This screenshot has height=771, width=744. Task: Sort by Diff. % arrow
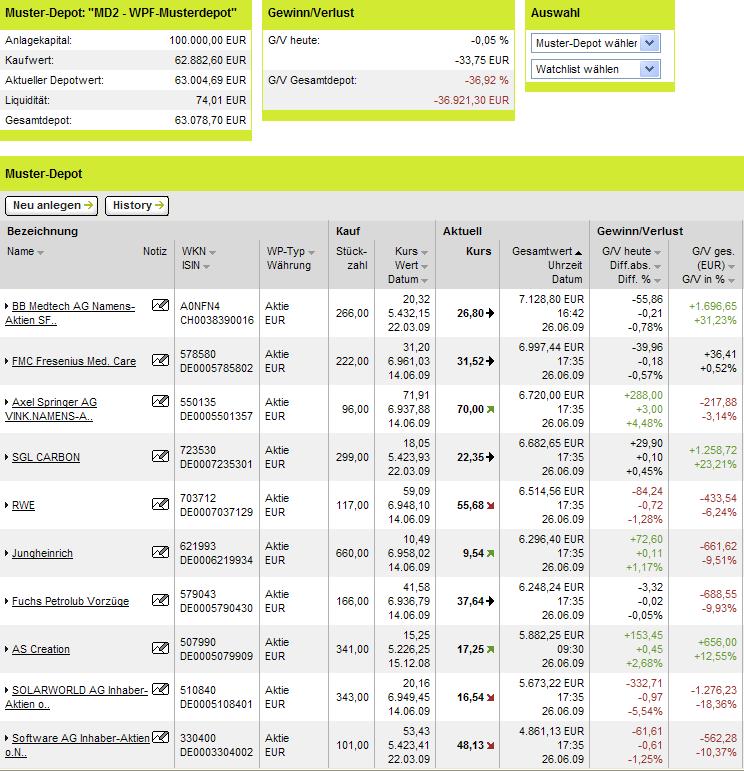click(x=657, y=281)
